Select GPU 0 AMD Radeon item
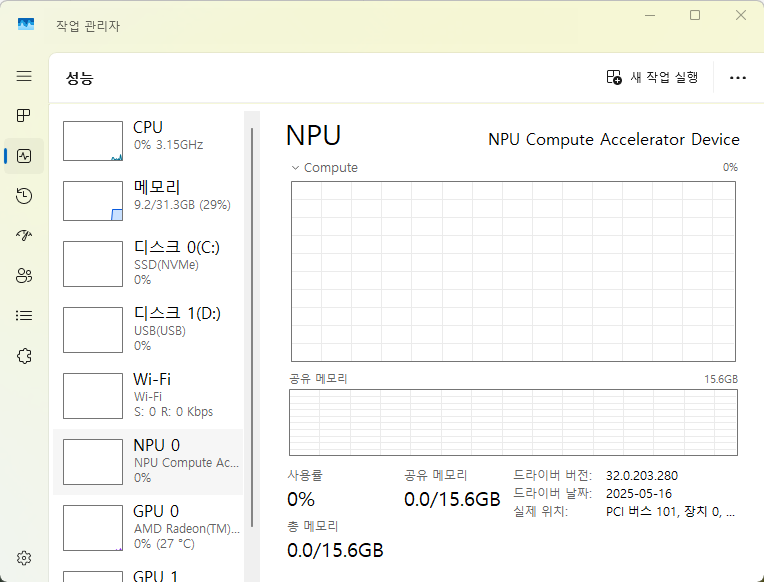Image resolution: width=764 pixels, height=582 pixels. 150,527
